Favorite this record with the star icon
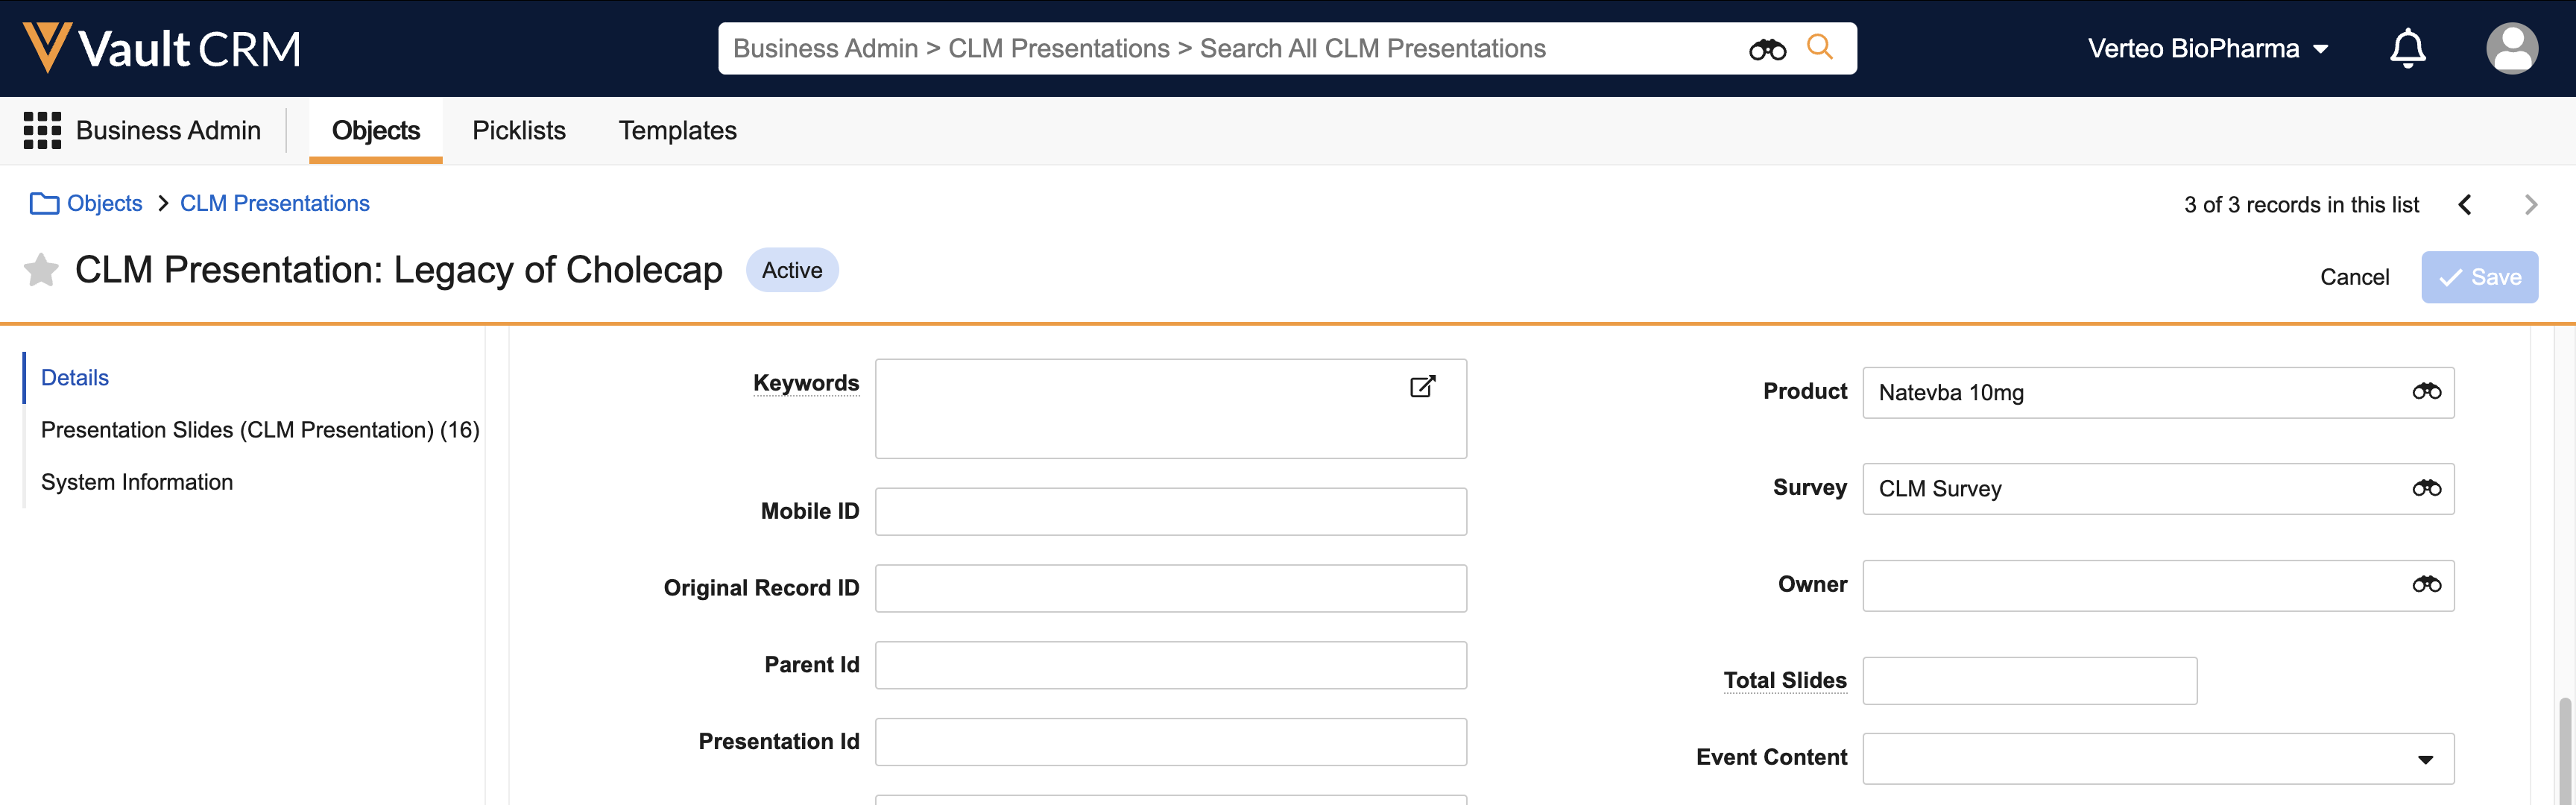Viewport: 2576px width, 805px height. coord(41,270)
